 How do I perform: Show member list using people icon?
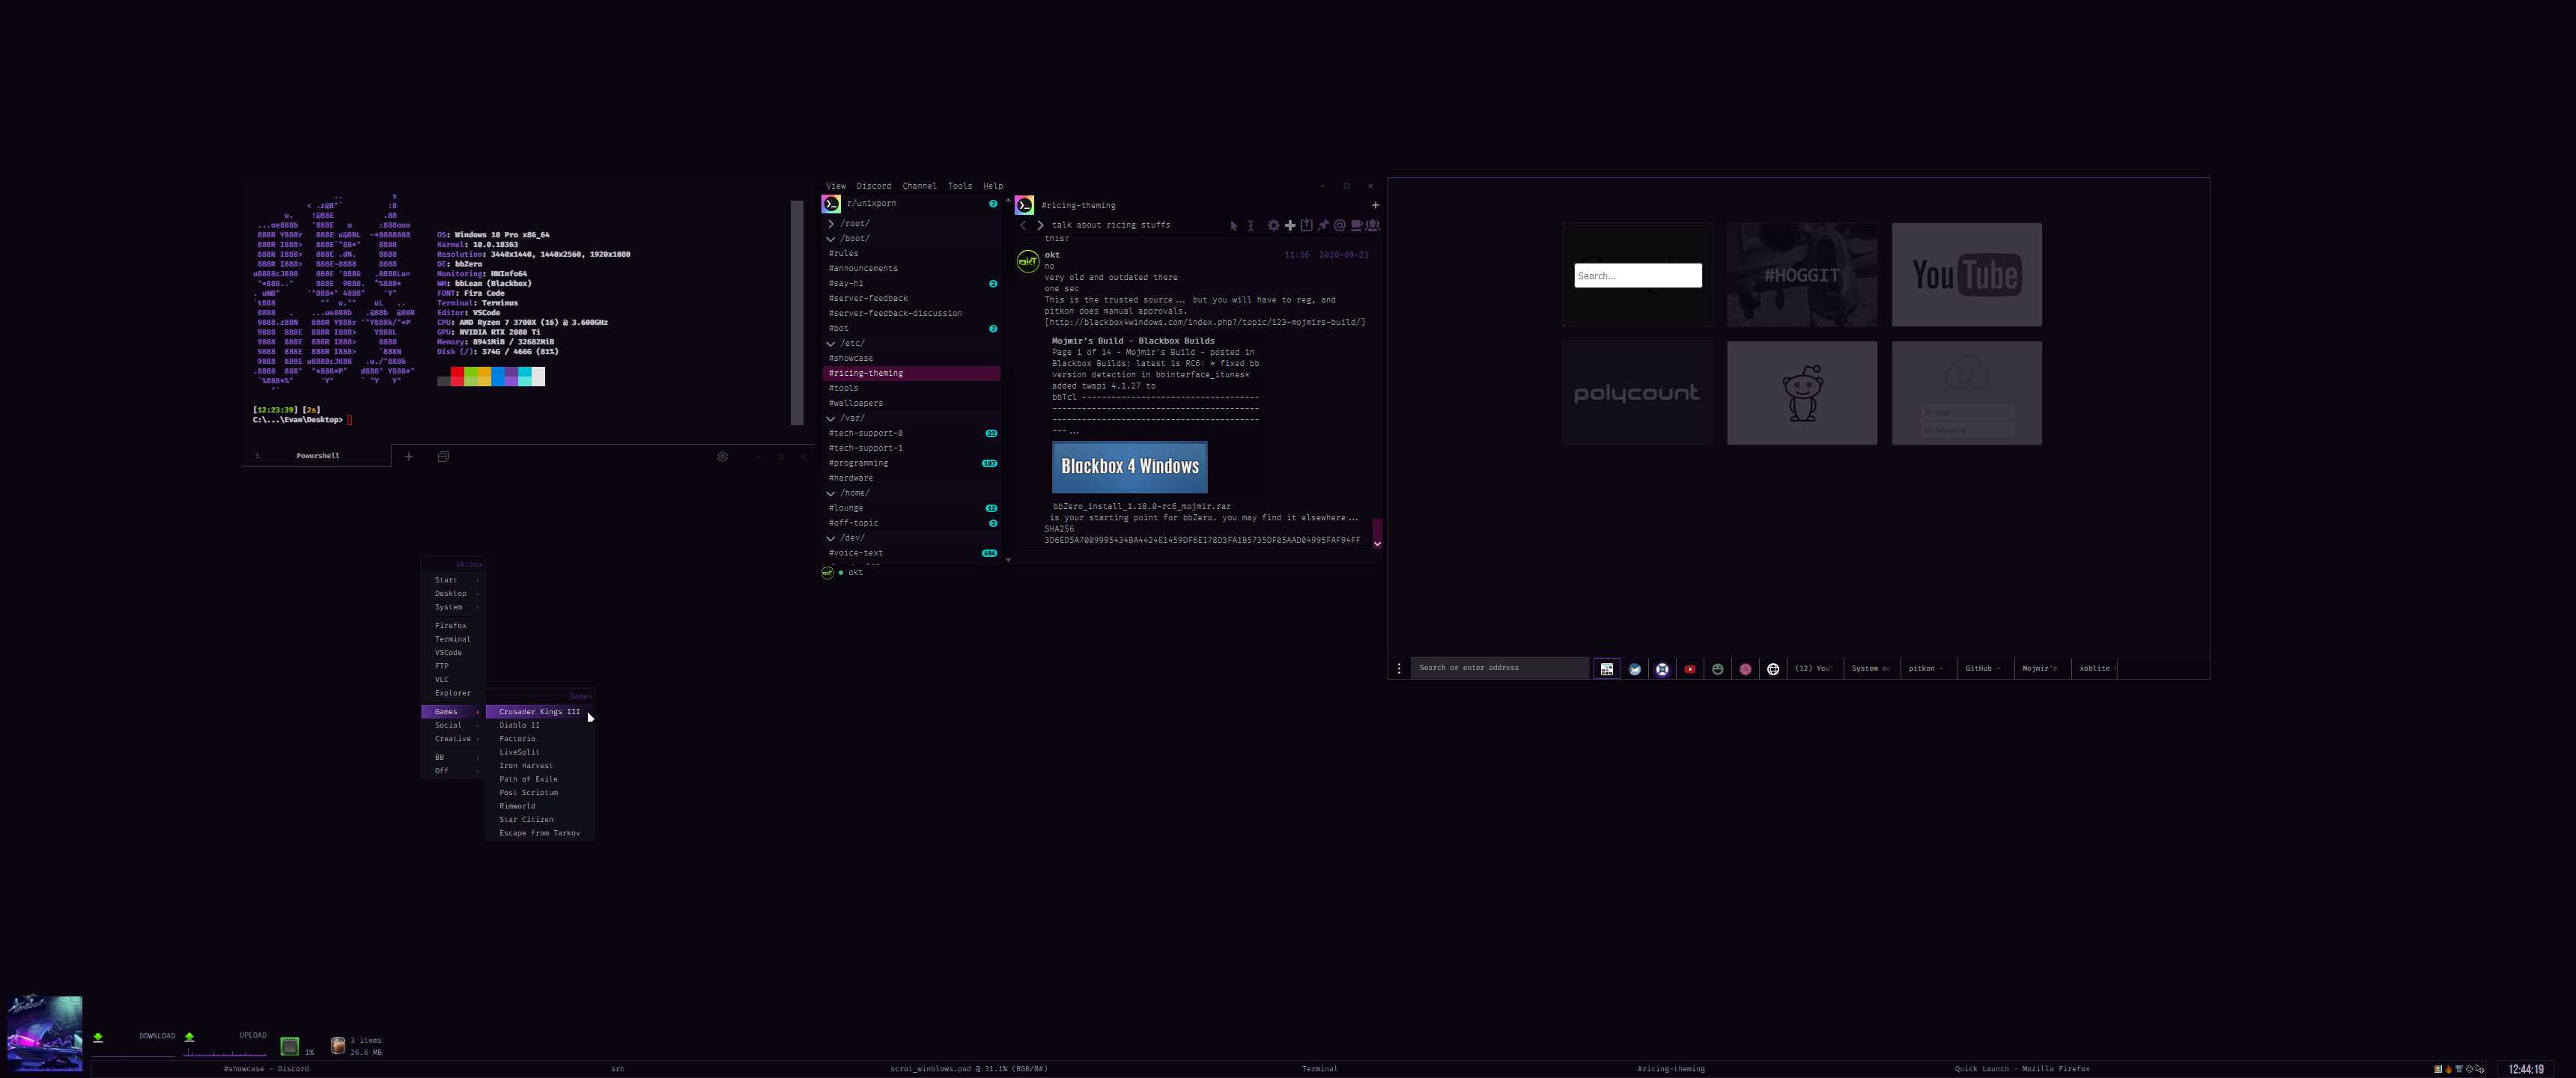click(1374, 225)
